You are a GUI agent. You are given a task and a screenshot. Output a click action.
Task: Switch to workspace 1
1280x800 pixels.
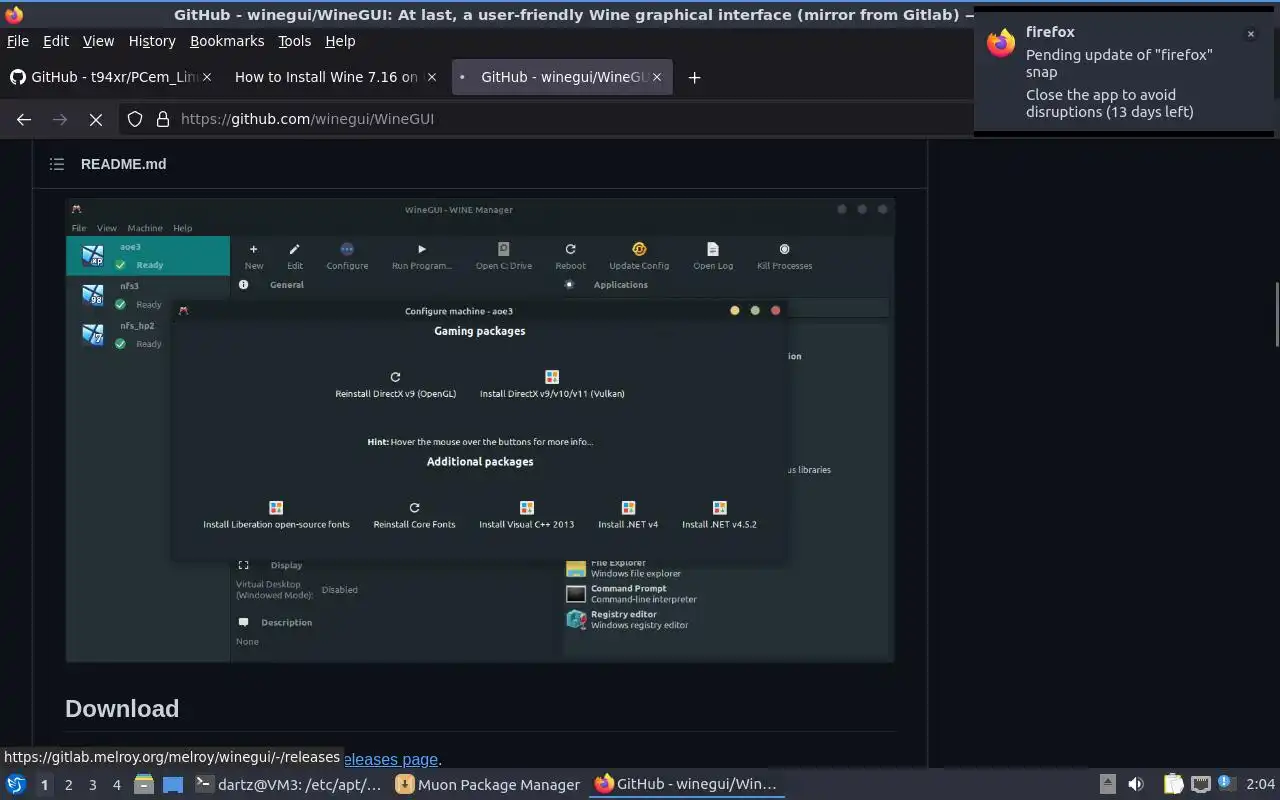pos(44,785)
